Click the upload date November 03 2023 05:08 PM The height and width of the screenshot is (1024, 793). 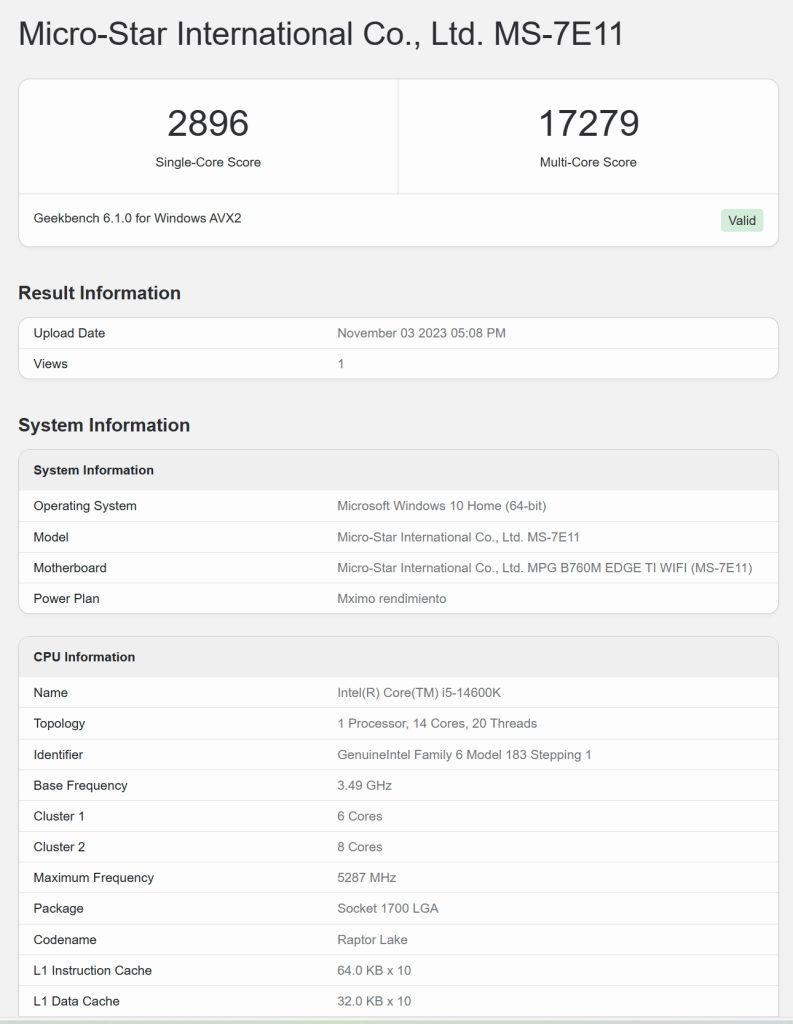coord(421,333)
